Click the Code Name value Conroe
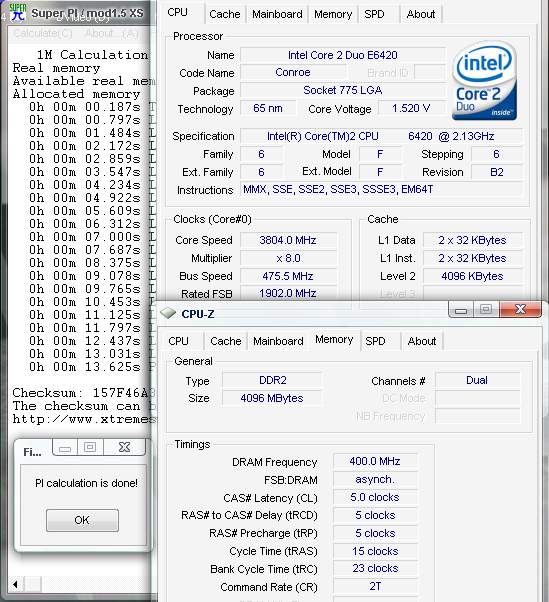This screenshot has height=602, width=549. coord(293,72)
